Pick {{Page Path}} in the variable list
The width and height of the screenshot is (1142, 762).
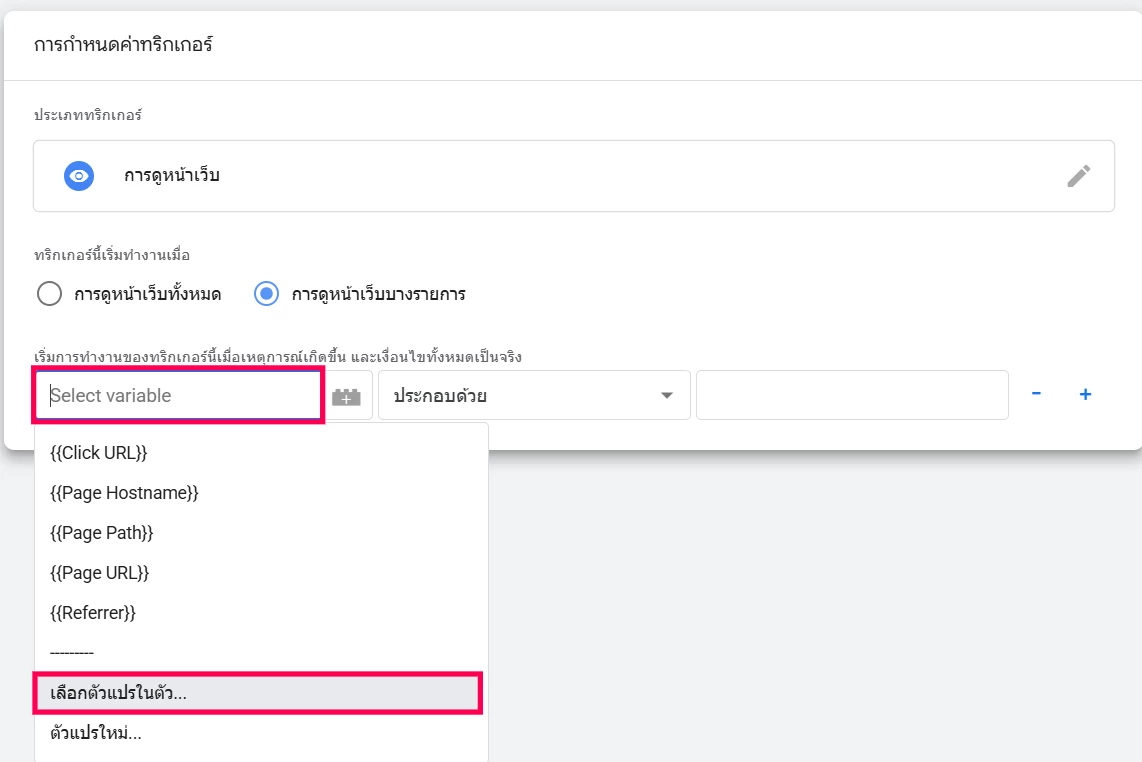[102, 533]
